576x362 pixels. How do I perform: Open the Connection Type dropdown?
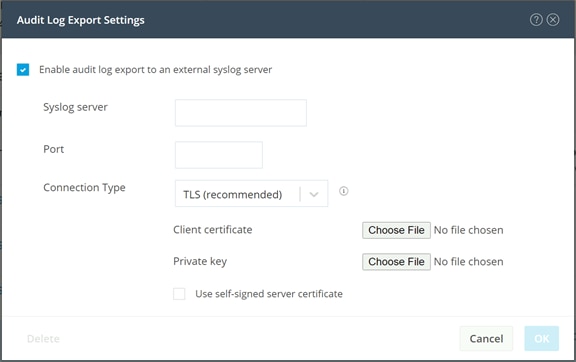pos(252,194)
